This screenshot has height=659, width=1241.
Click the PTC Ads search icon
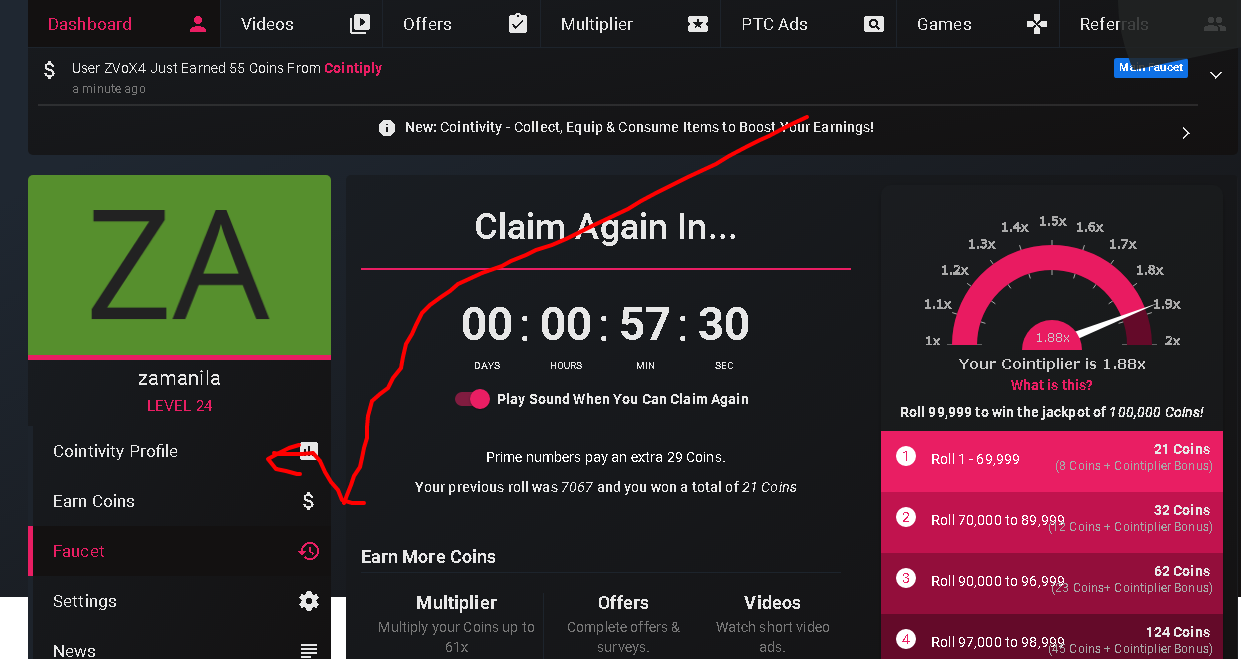pos(874,24)
